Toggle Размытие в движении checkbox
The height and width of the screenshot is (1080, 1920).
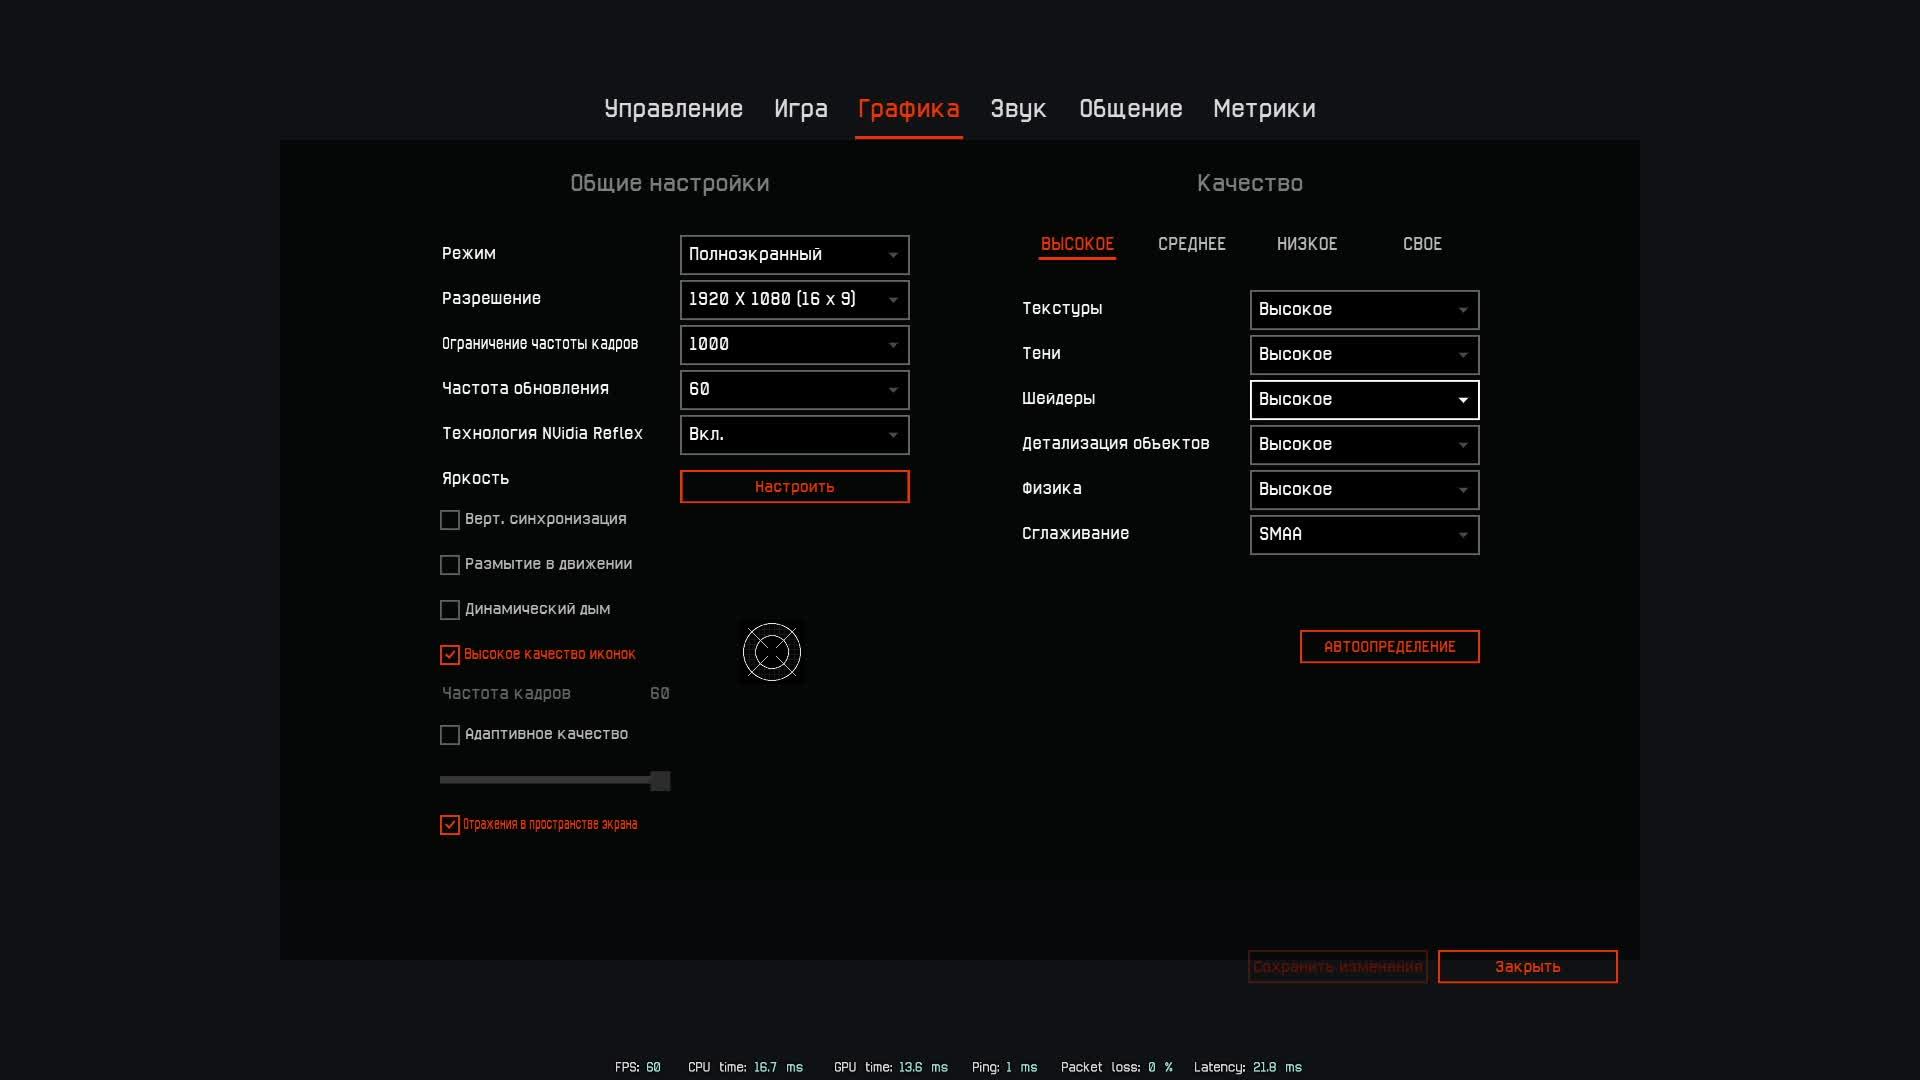tap(450, 565)
